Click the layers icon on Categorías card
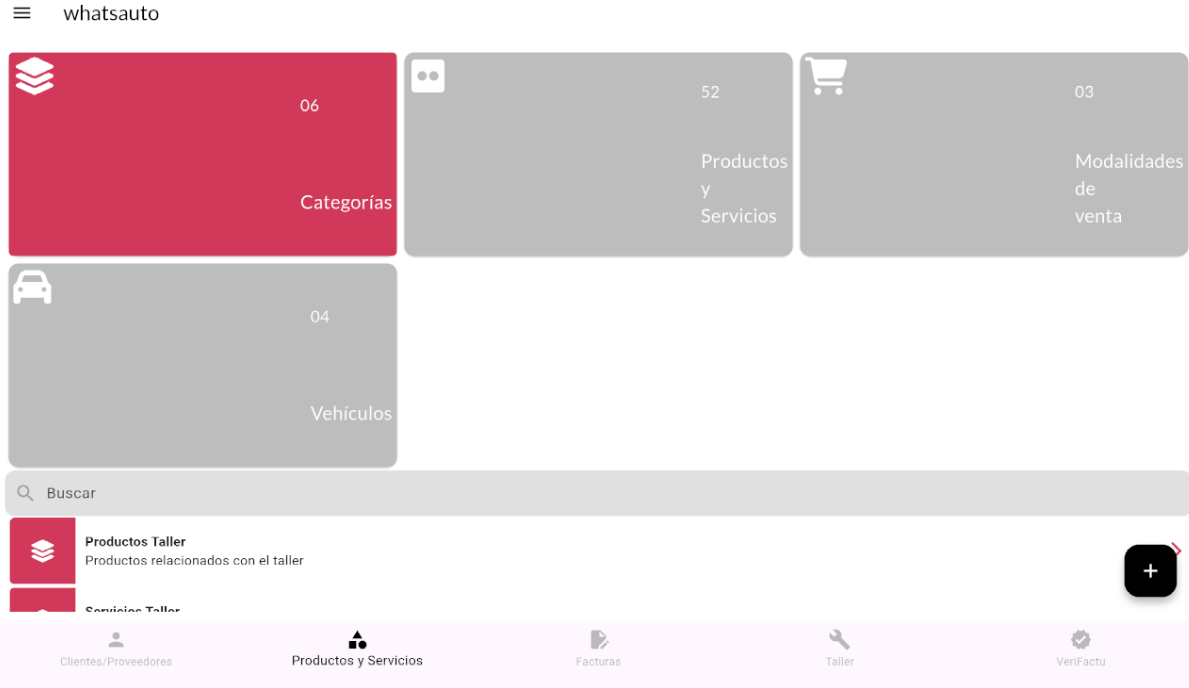1189x688 pixels. pos(35,76)
